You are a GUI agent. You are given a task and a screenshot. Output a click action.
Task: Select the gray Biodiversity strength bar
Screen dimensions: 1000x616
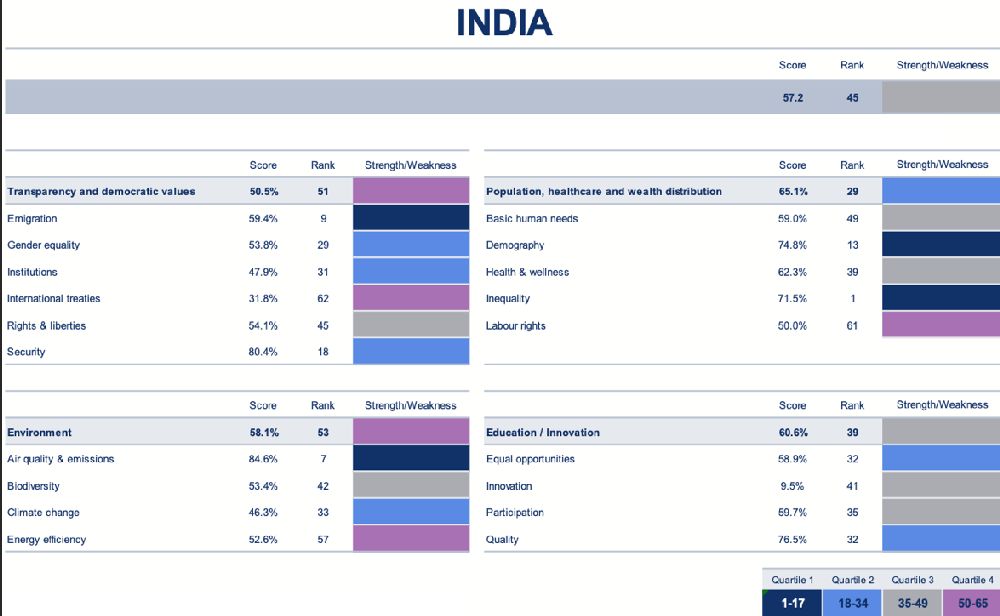(410, 485)
